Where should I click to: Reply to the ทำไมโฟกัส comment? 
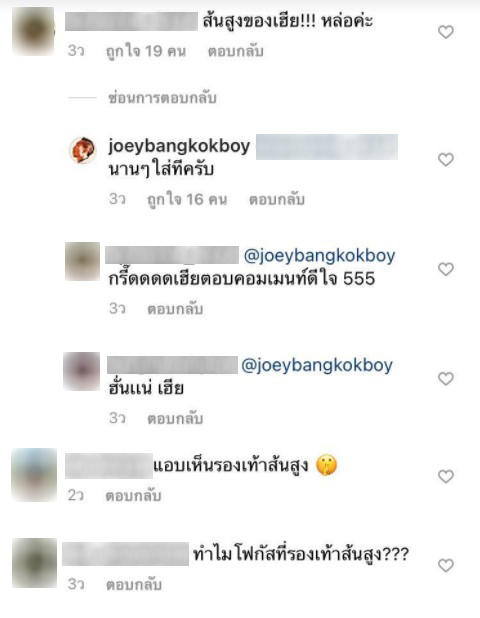coord(134,585)
